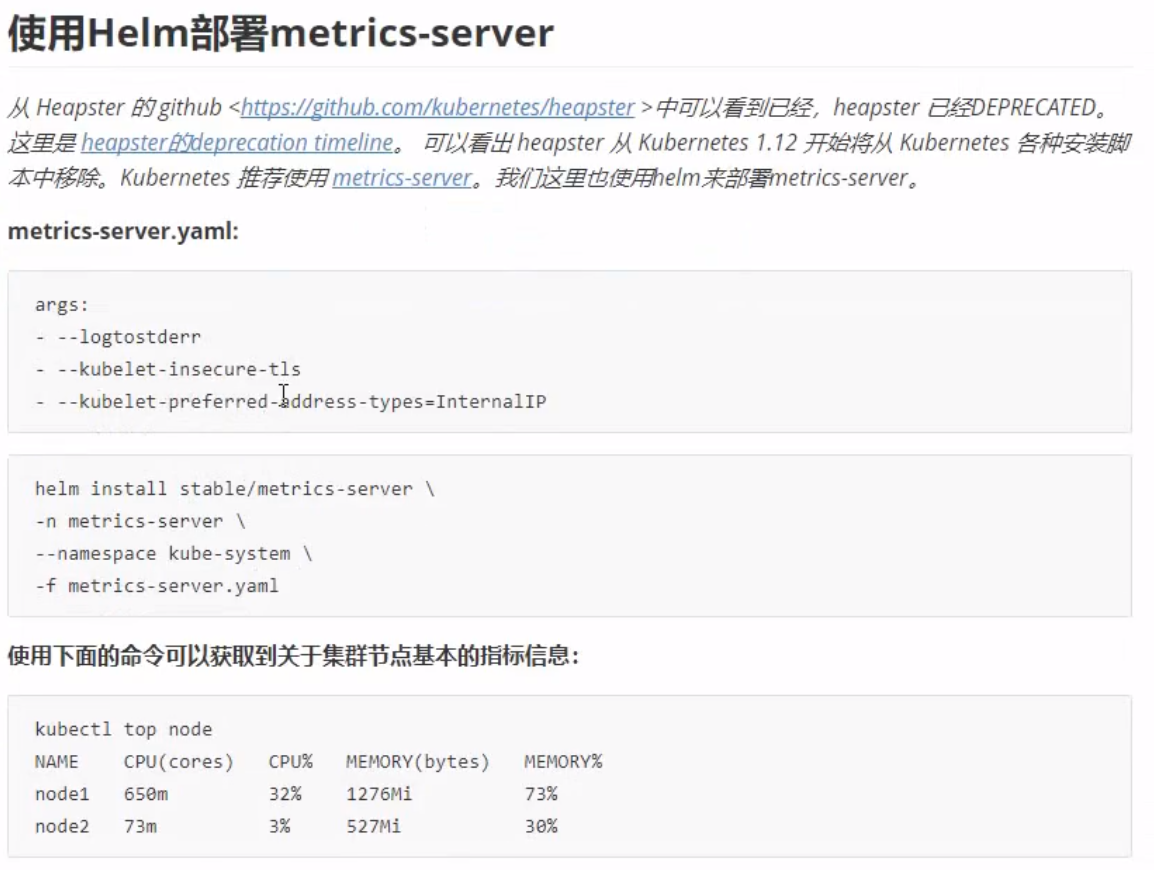Click the 'node2' row name

point(62,827)
